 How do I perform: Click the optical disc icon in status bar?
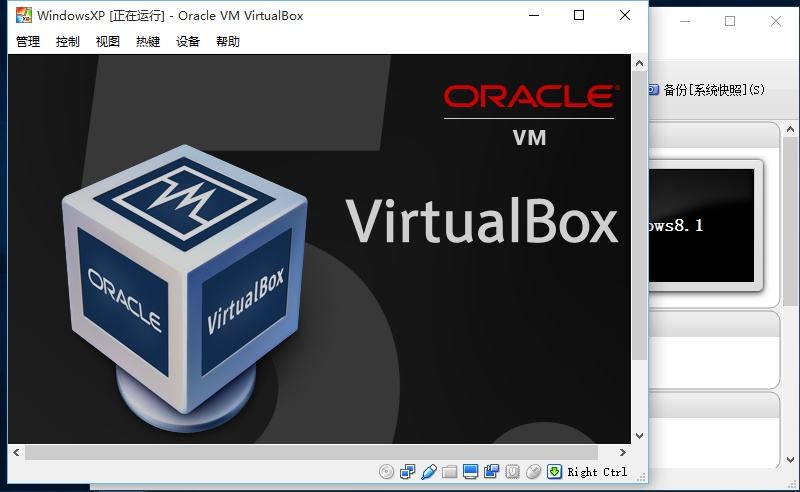[x=387, y=472]
